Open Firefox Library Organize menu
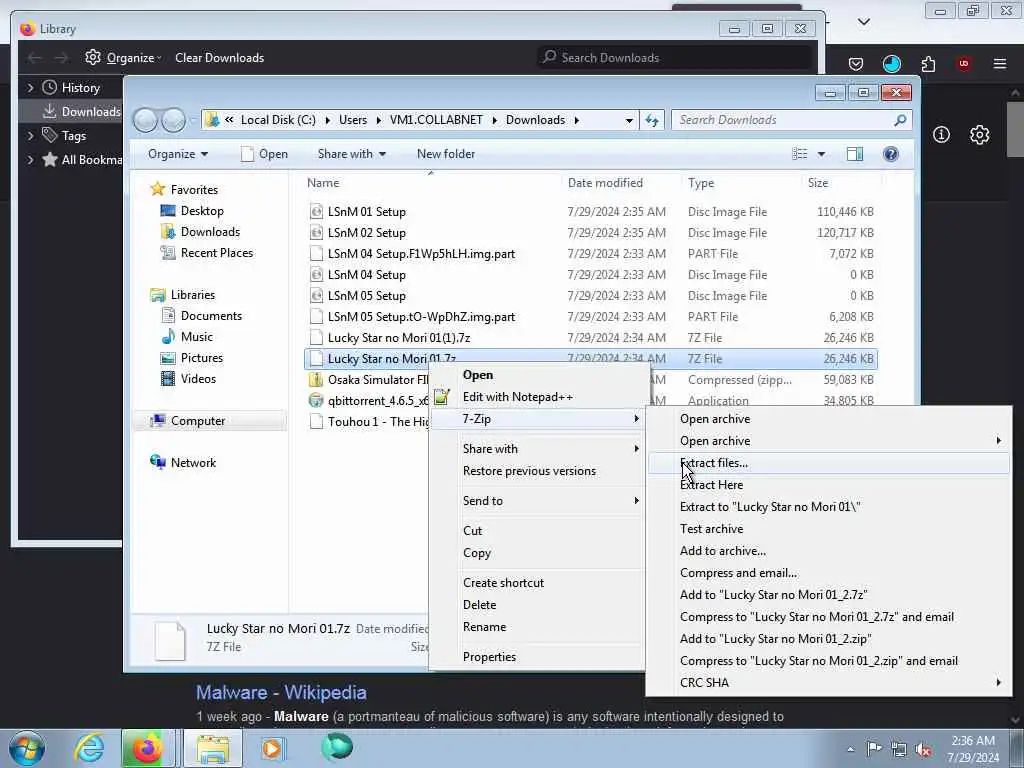 [x=123, y=57]
